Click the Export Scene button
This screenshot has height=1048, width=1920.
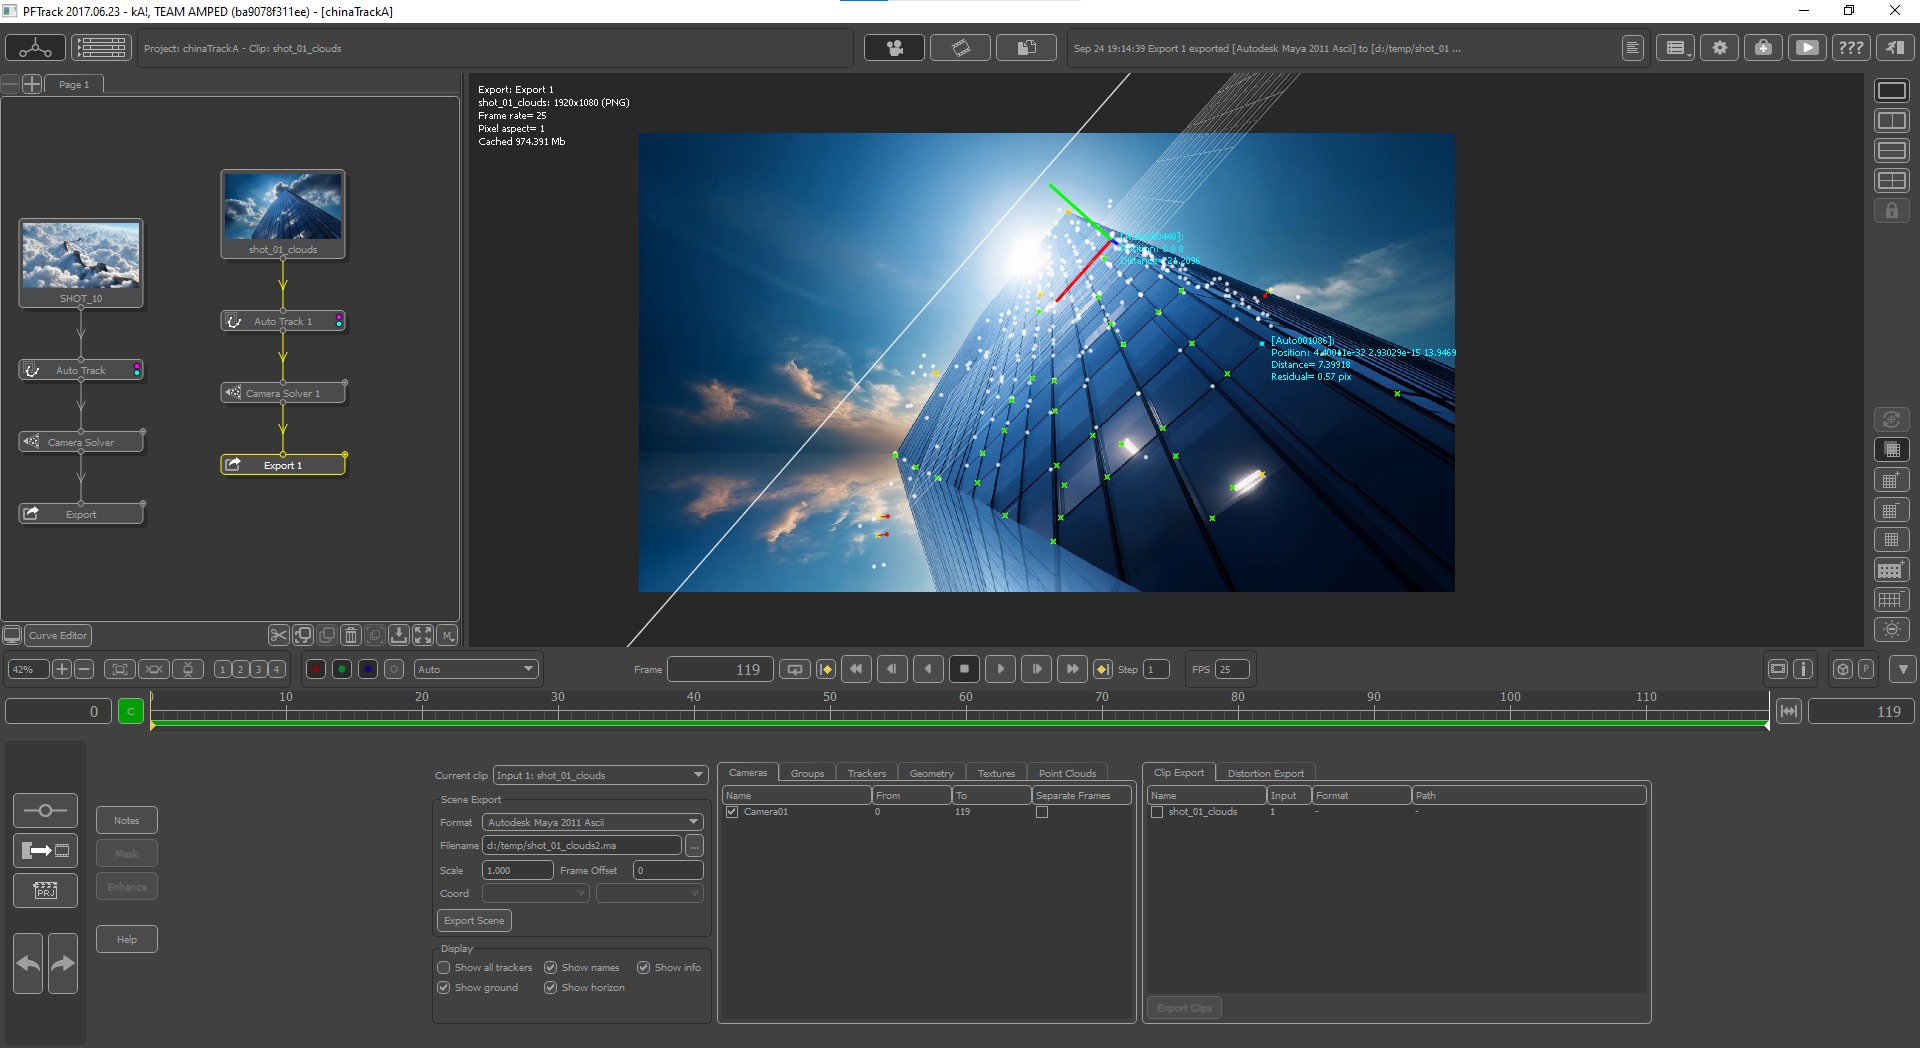point(474,921)
